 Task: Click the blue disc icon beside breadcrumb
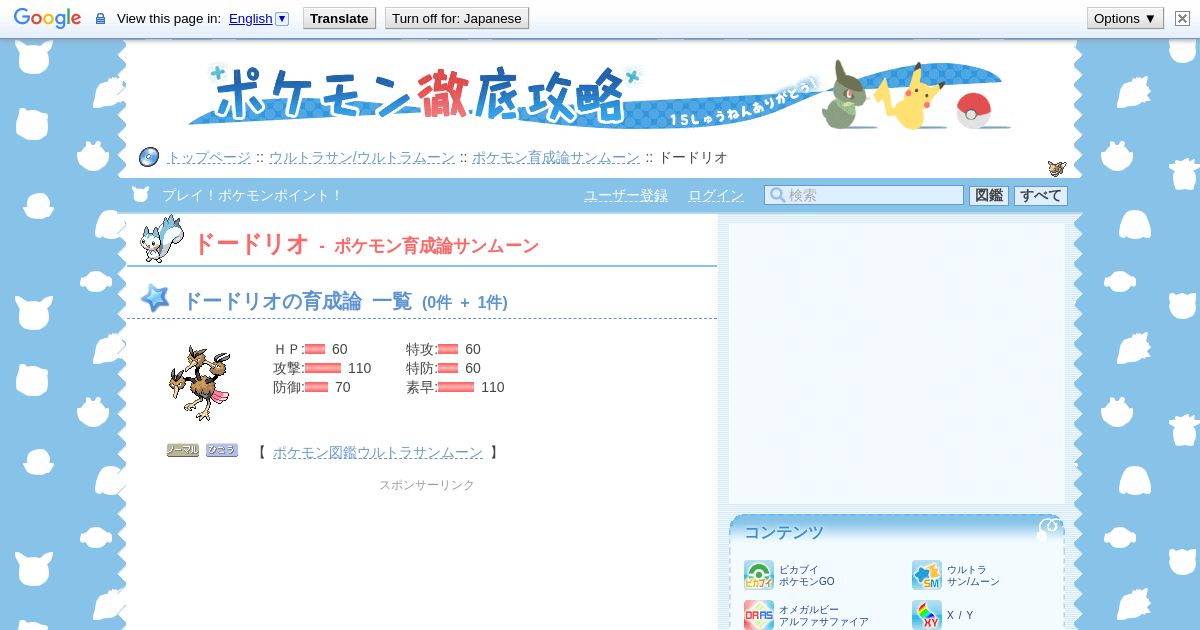149,157
